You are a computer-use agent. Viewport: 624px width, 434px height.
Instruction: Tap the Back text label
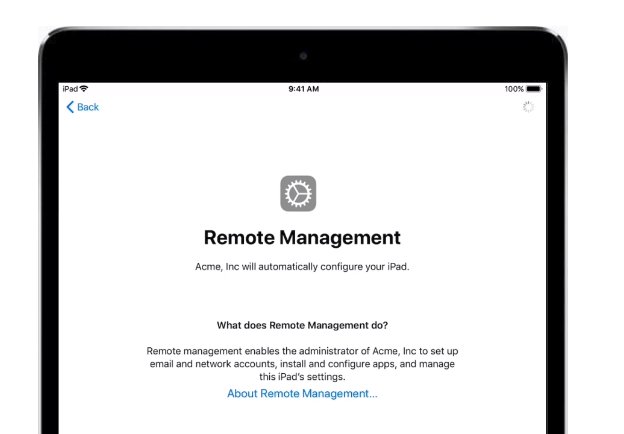pyautogui.click(x=88, y=107)
